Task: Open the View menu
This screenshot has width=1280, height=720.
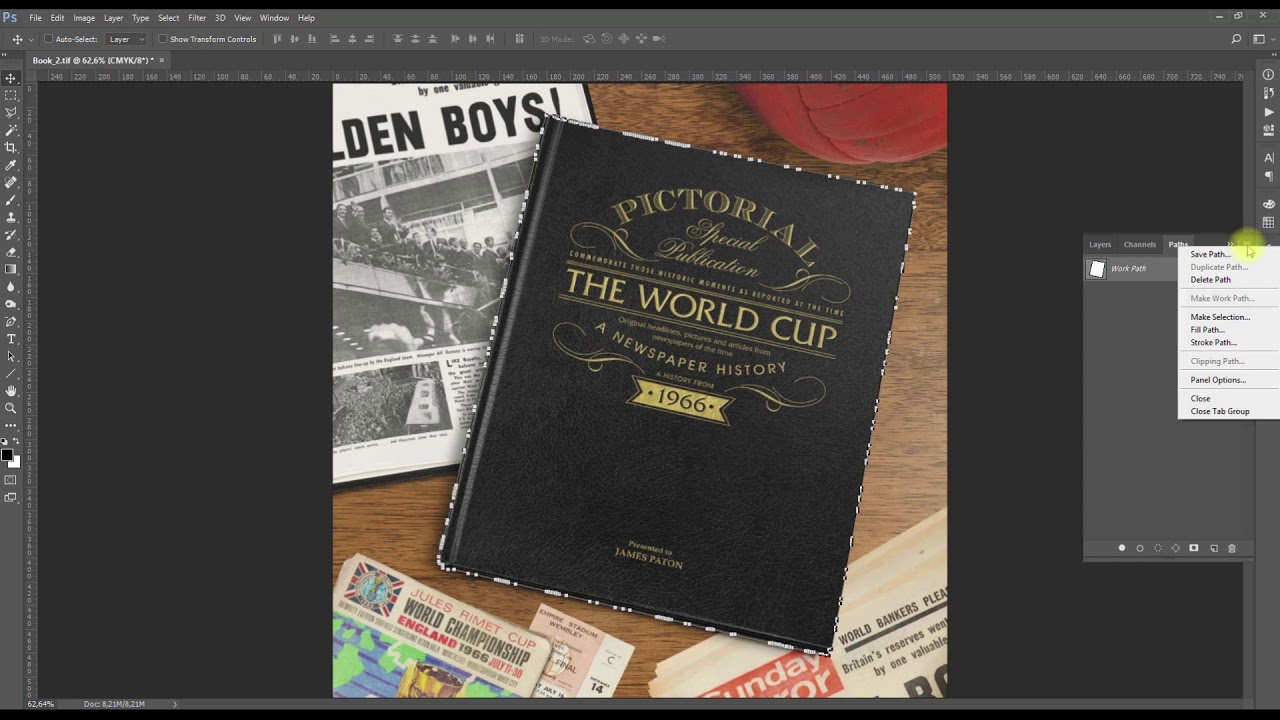Action: (242, 18)
